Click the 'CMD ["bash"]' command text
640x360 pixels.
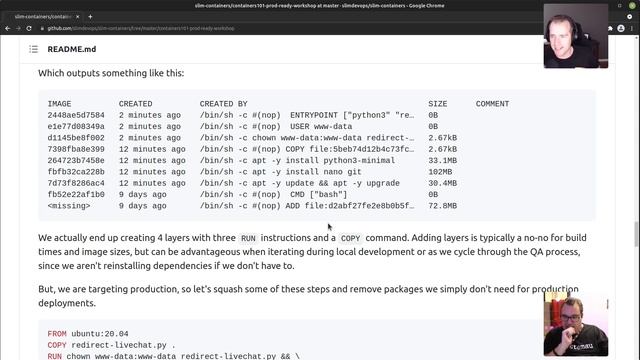click(x=318, y=195)
